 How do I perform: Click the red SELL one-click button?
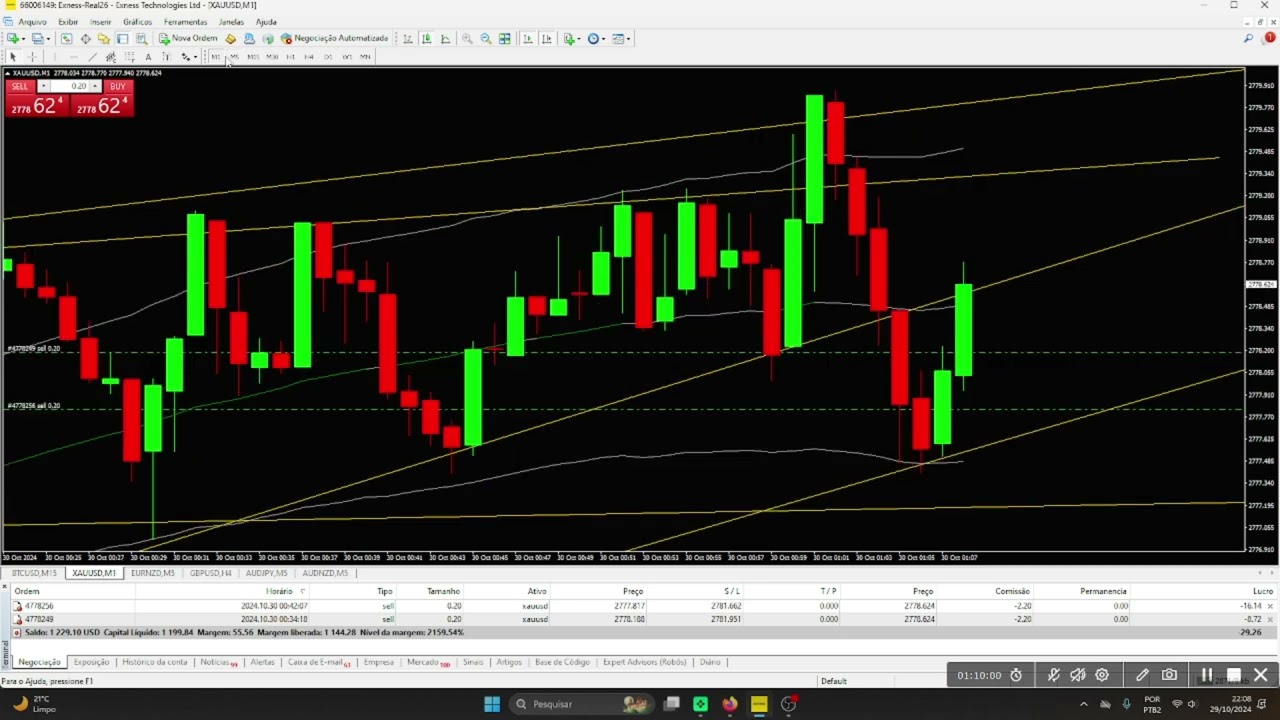point(21,87)
